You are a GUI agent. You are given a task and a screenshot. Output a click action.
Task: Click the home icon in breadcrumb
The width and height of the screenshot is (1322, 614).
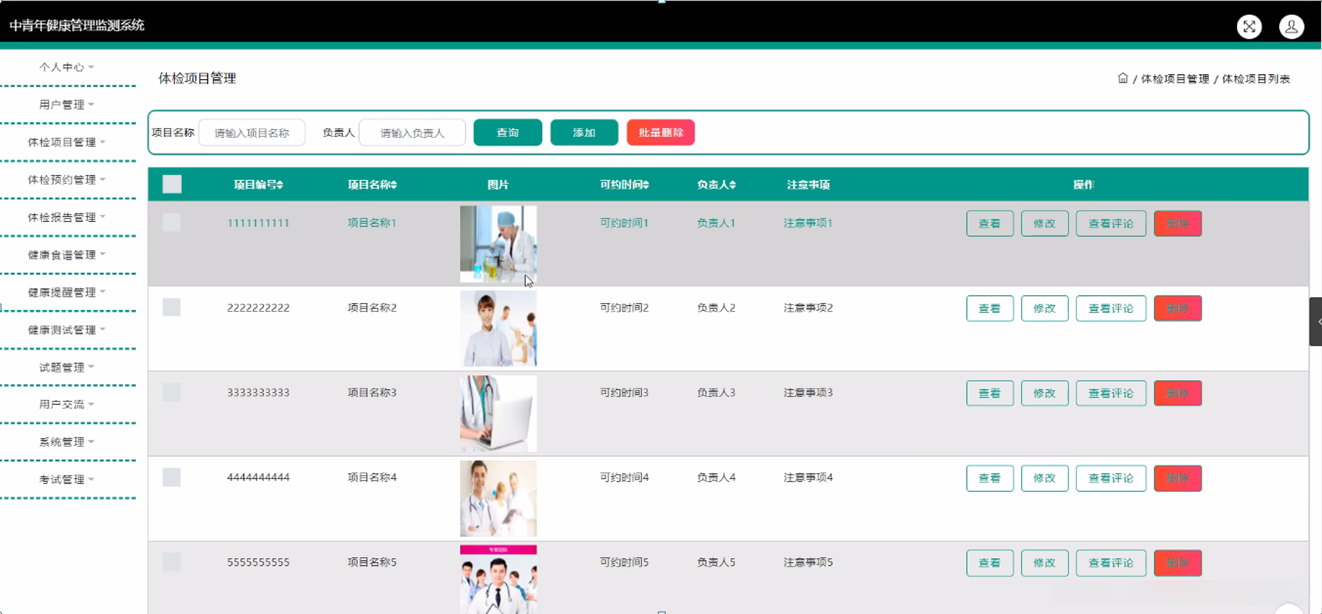(1123, 78)
